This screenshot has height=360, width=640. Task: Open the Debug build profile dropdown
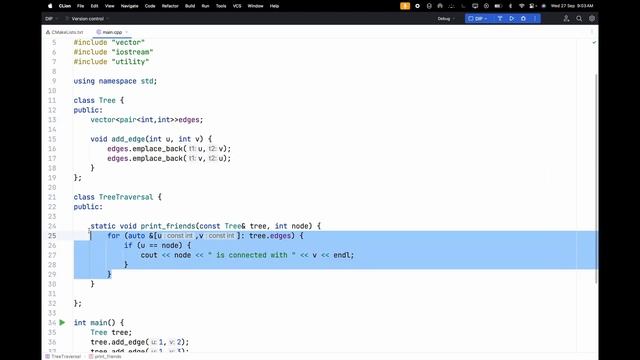click(x=446, y=19)
